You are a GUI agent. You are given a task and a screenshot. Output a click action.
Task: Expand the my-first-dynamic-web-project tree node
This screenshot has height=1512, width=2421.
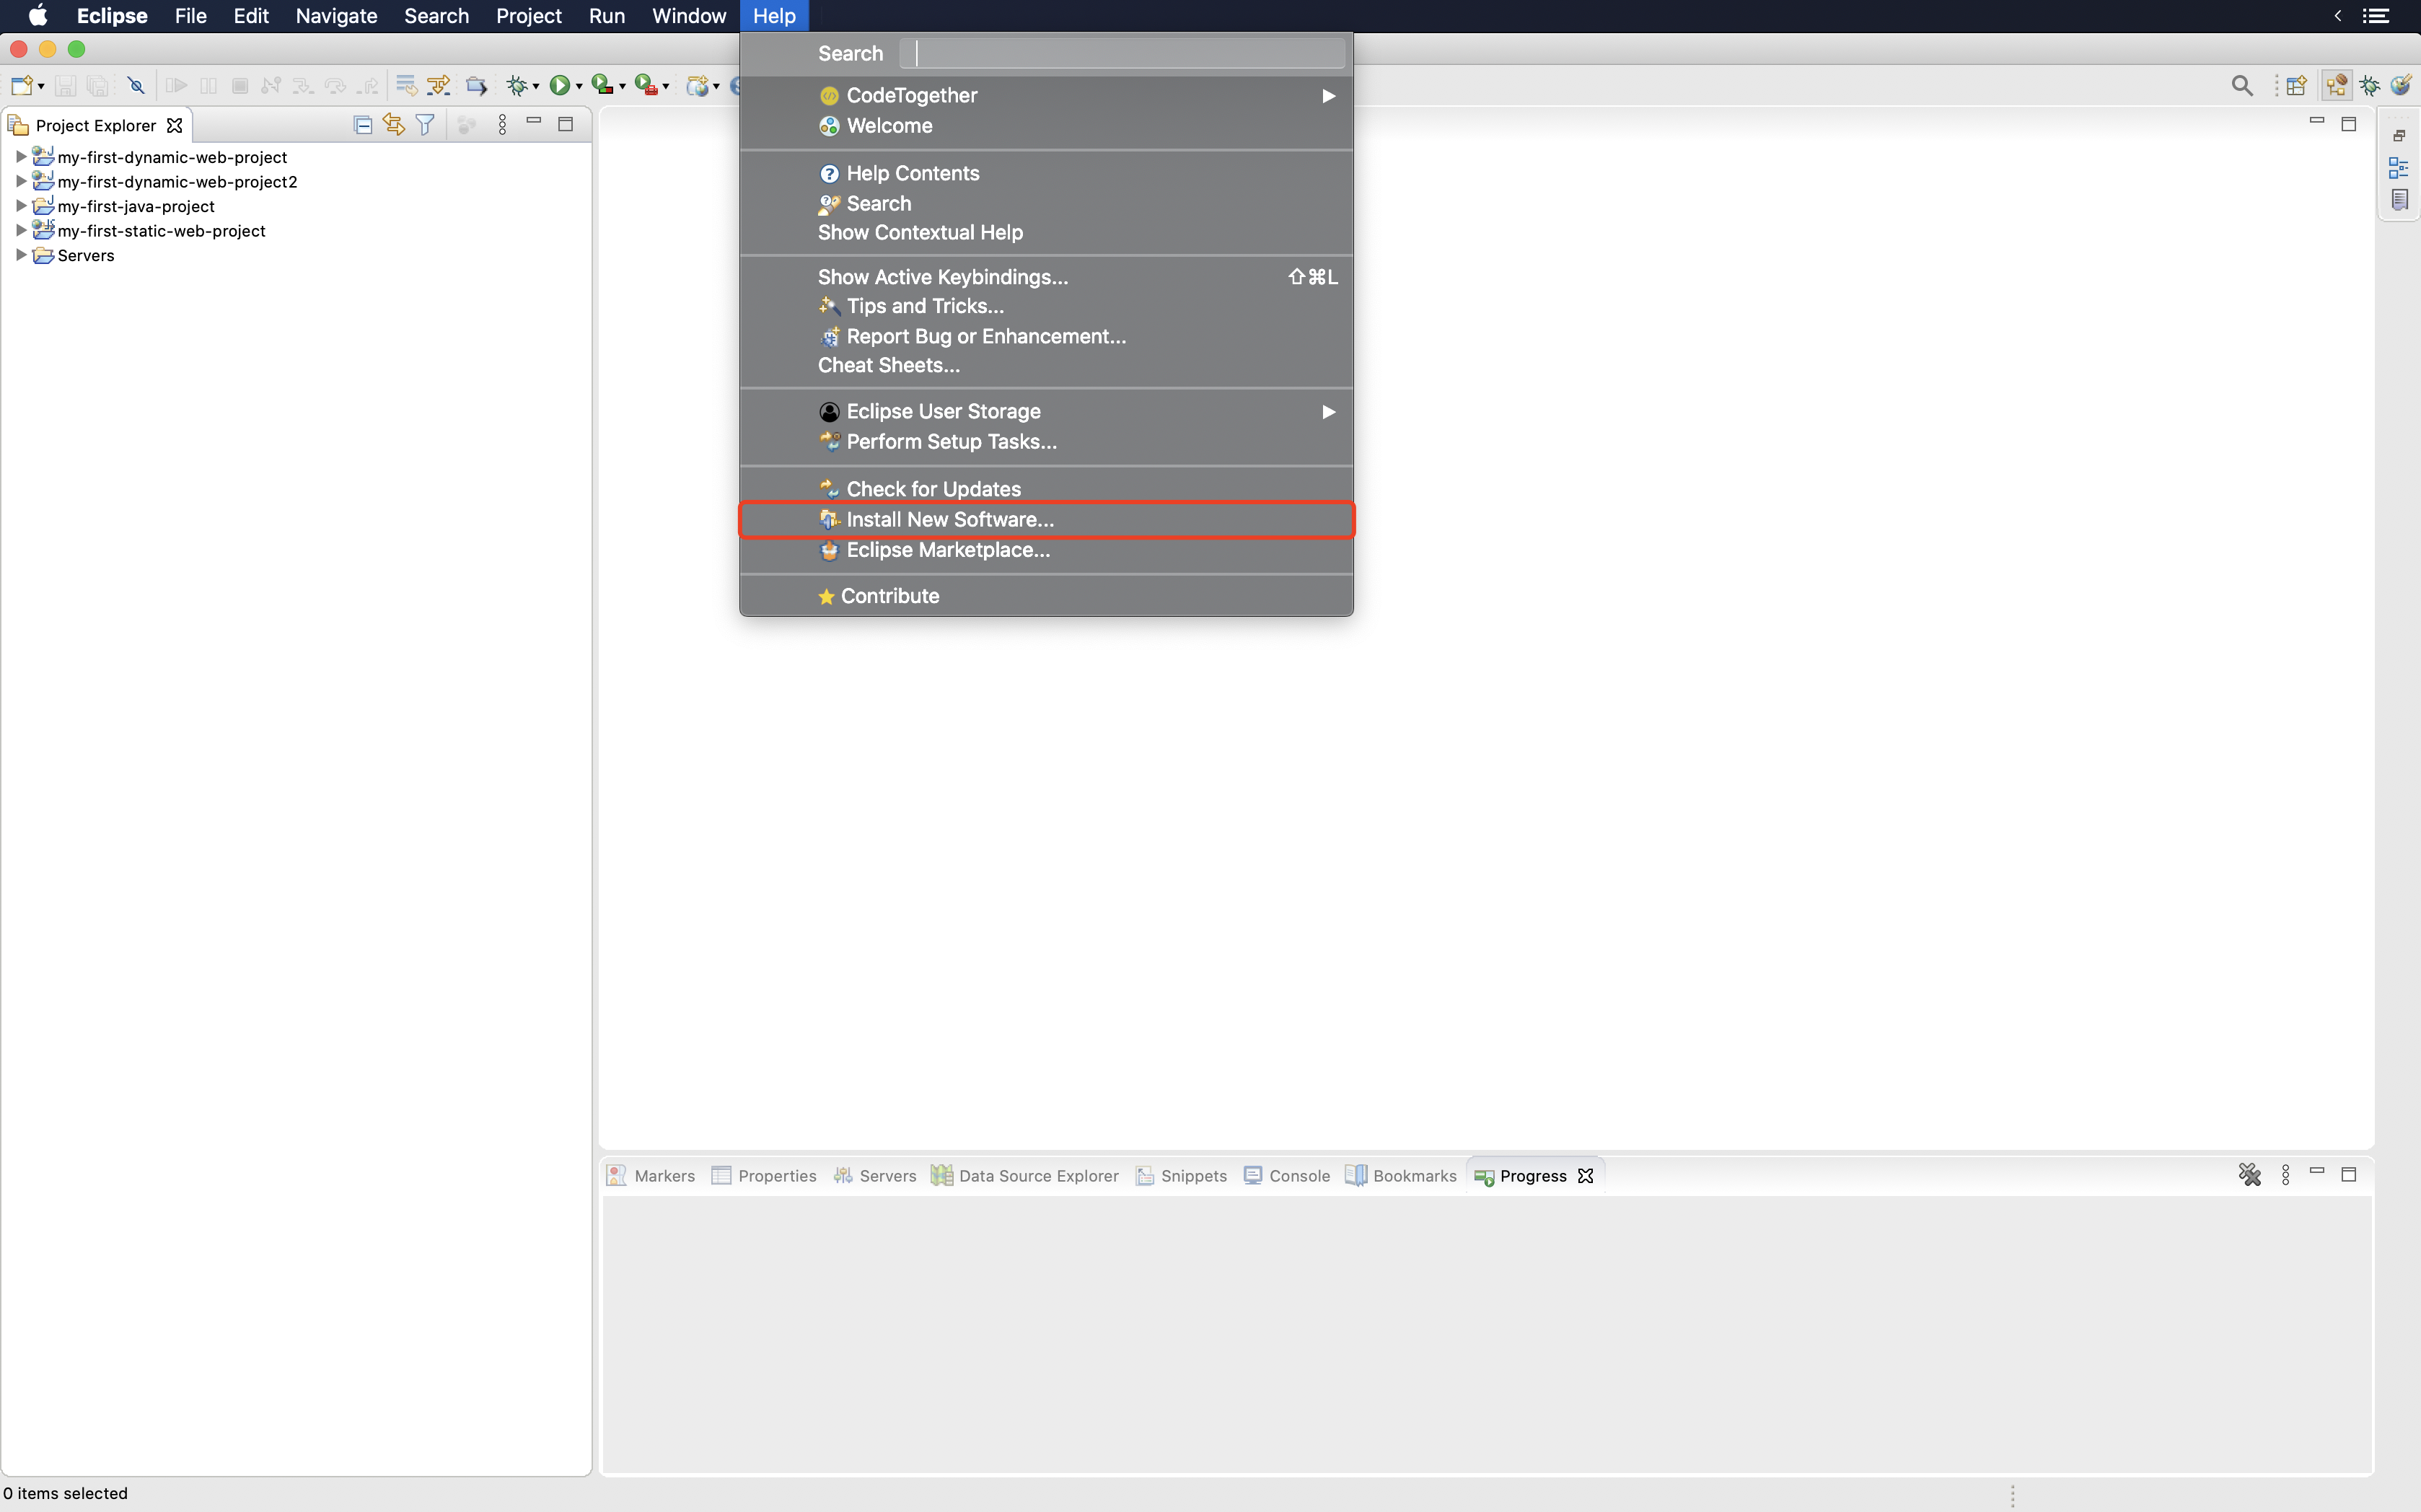(20, 157)
